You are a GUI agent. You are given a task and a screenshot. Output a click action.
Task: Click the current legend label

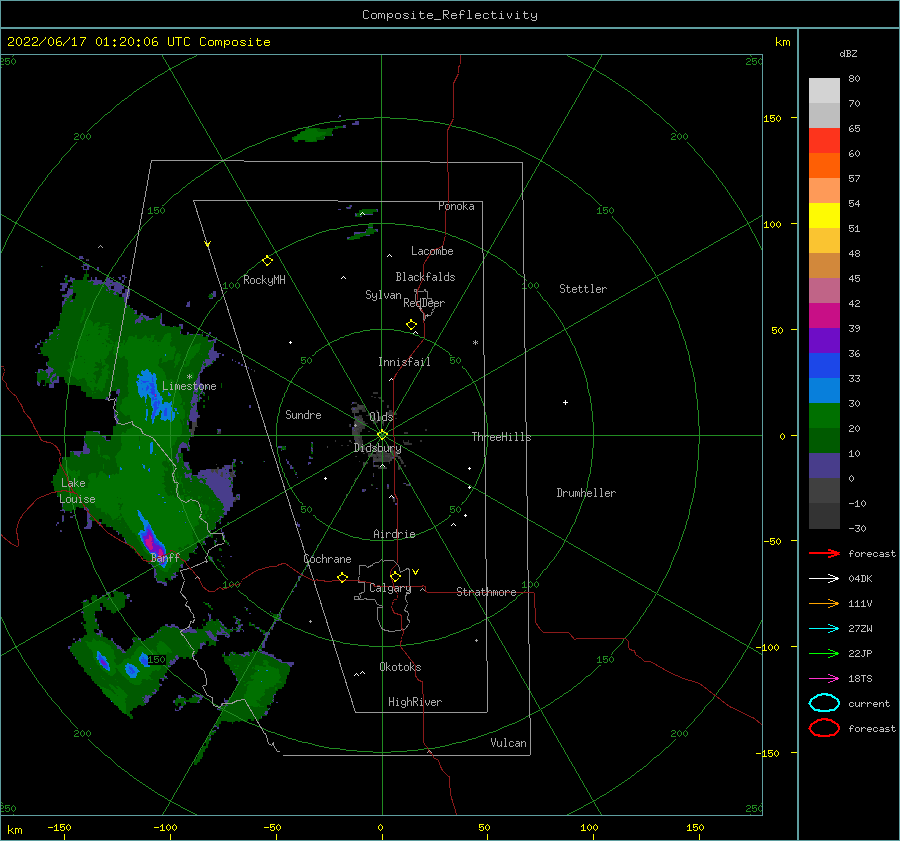pyautogui.click(x=869, y=704)
